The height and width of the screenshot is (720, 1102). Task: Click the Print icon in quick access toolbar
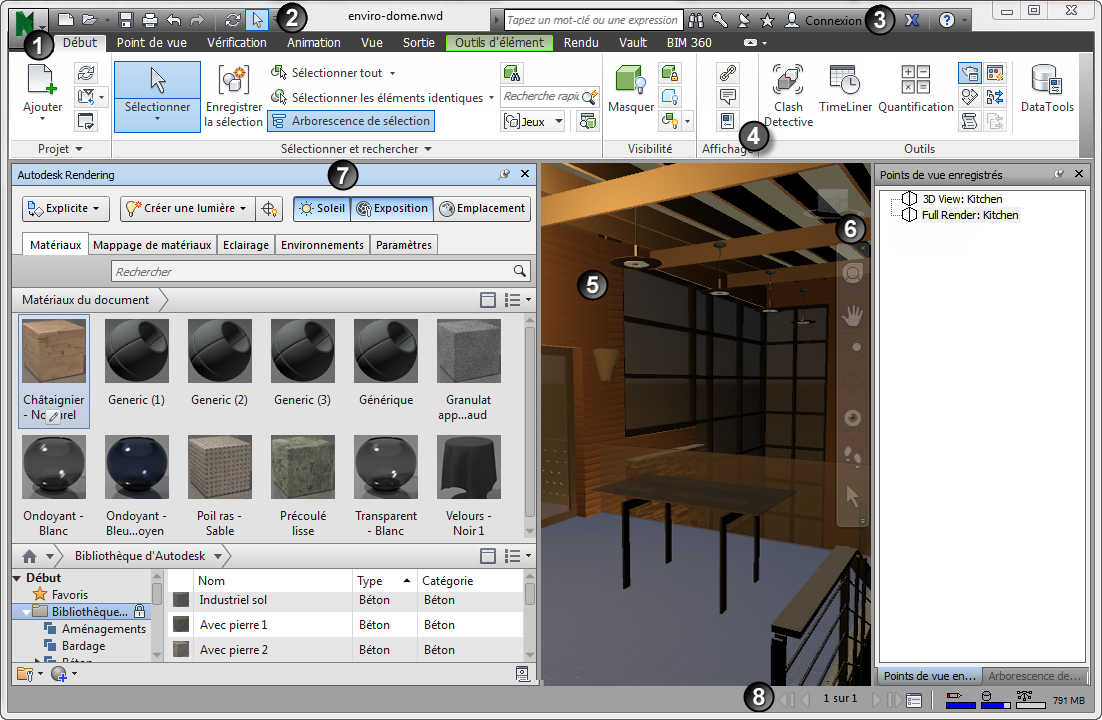click(x=149, y=20)
